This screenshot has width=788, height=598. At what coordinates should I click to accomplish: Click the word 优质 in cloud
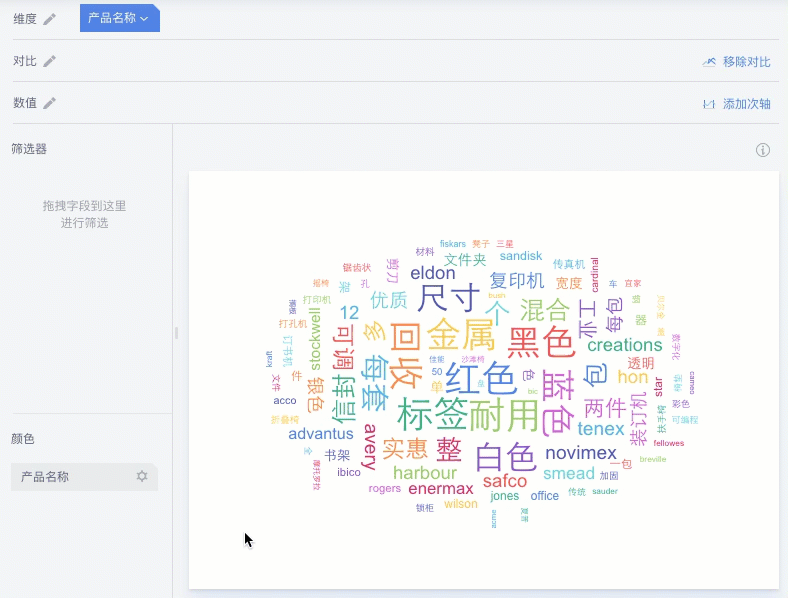[x=388, y=300]
